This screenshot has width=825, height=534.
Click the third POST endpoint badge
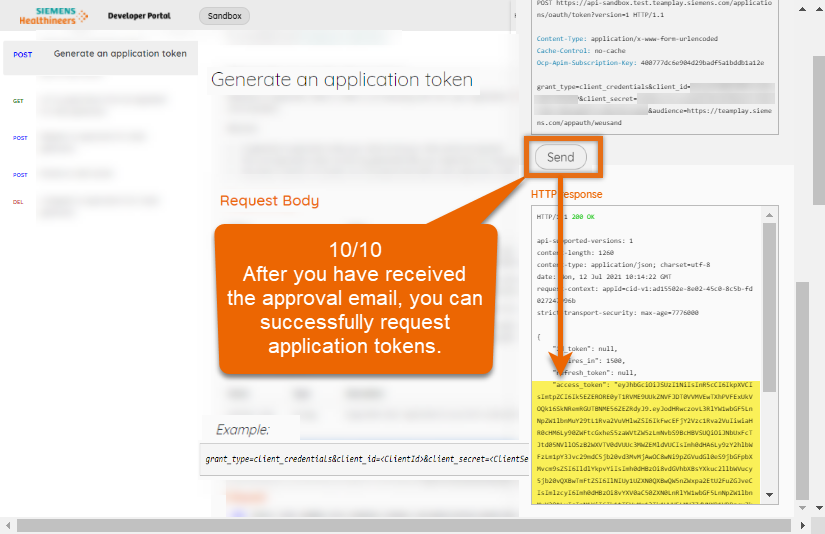(20, 175)
